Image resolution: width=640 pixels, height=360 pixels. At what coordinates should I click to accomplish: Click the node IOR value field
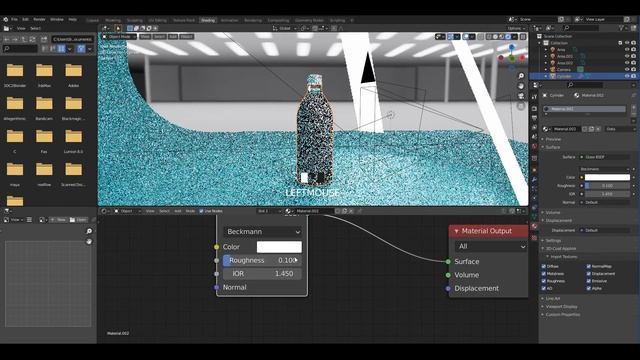(x=262, y=273)
